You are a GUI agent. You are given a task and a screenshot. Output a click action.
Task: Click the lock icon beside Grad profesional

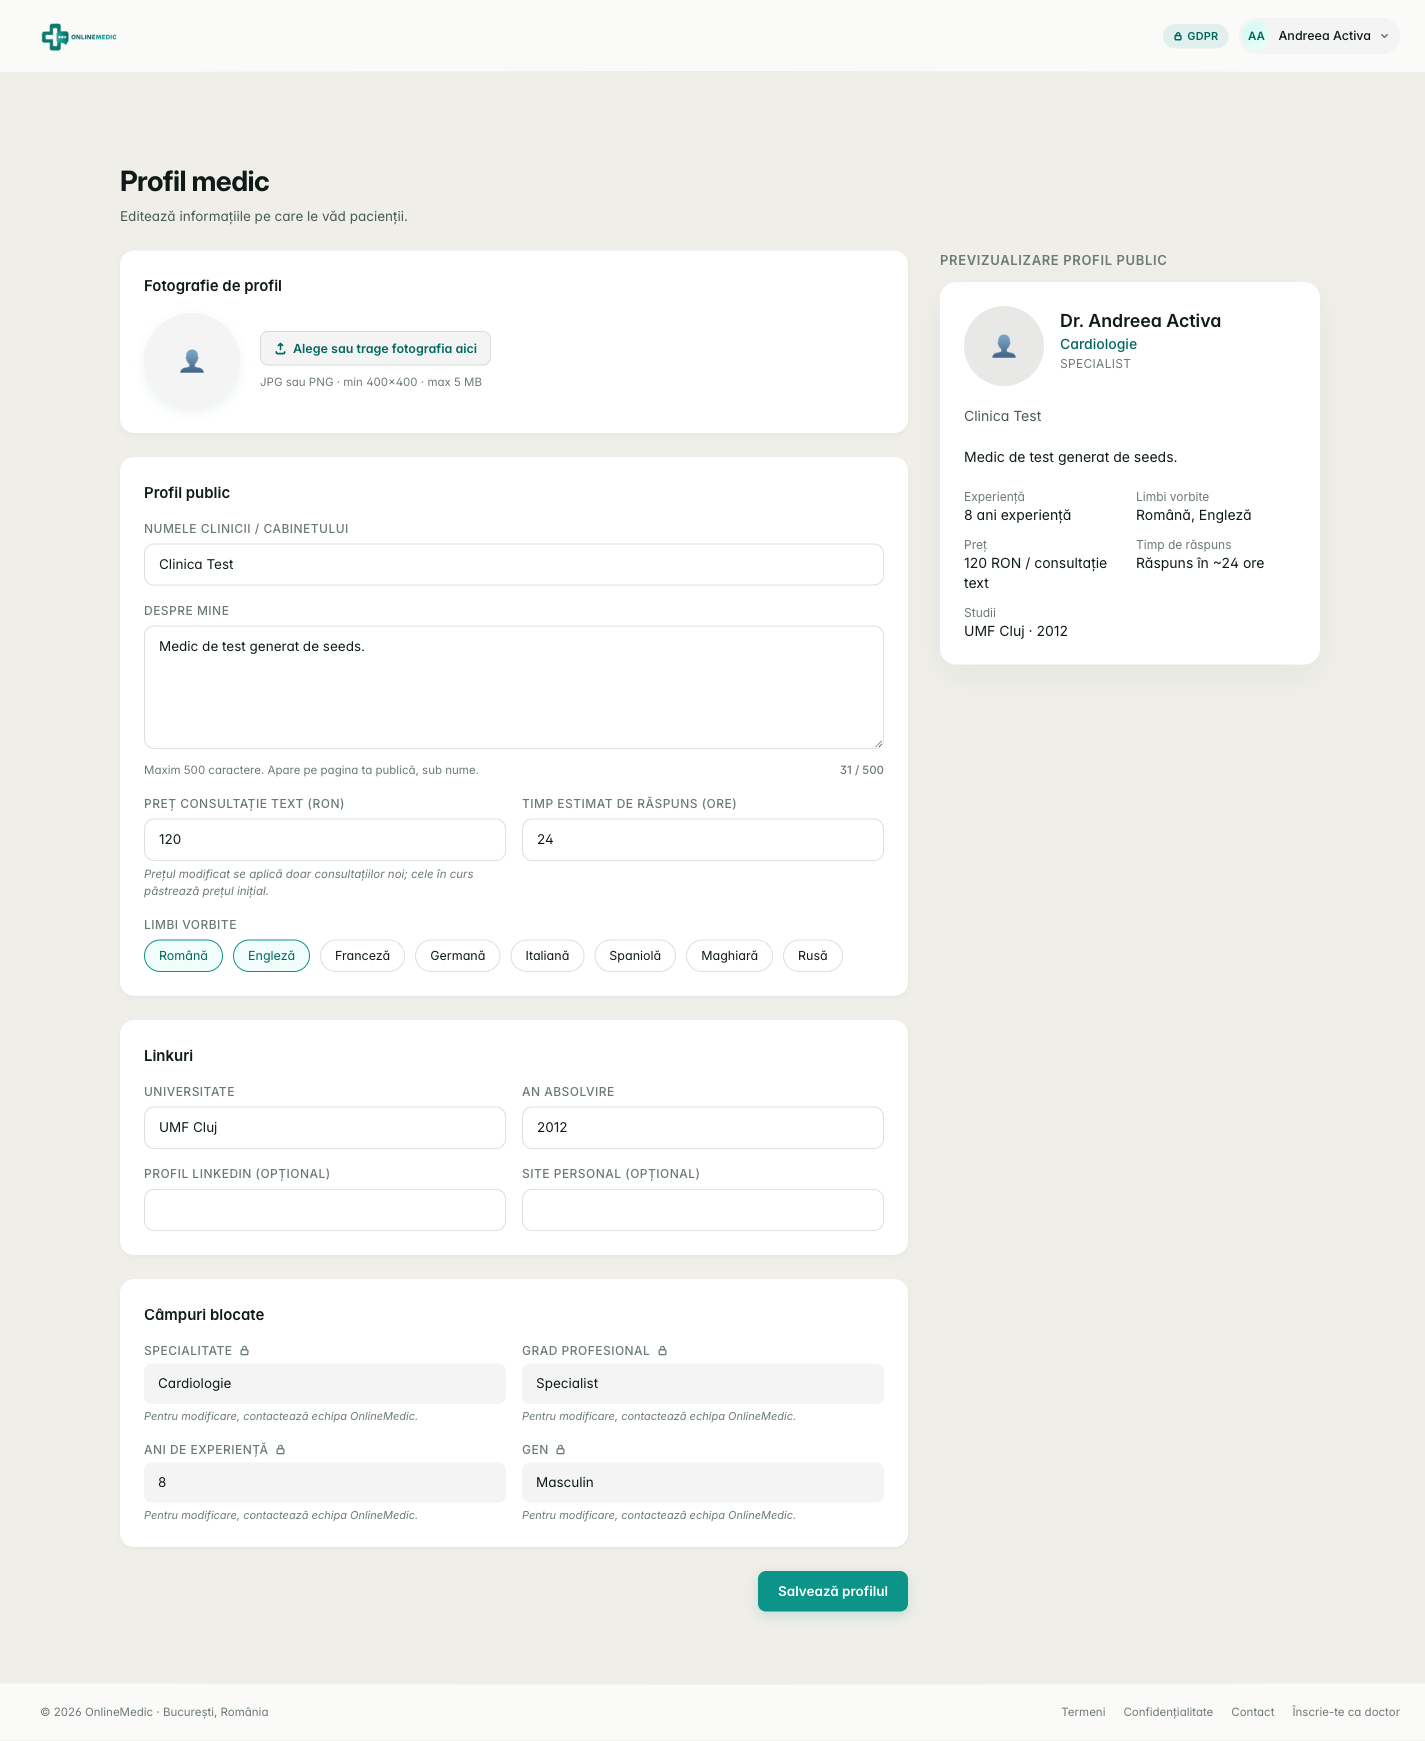point(662,1351)
